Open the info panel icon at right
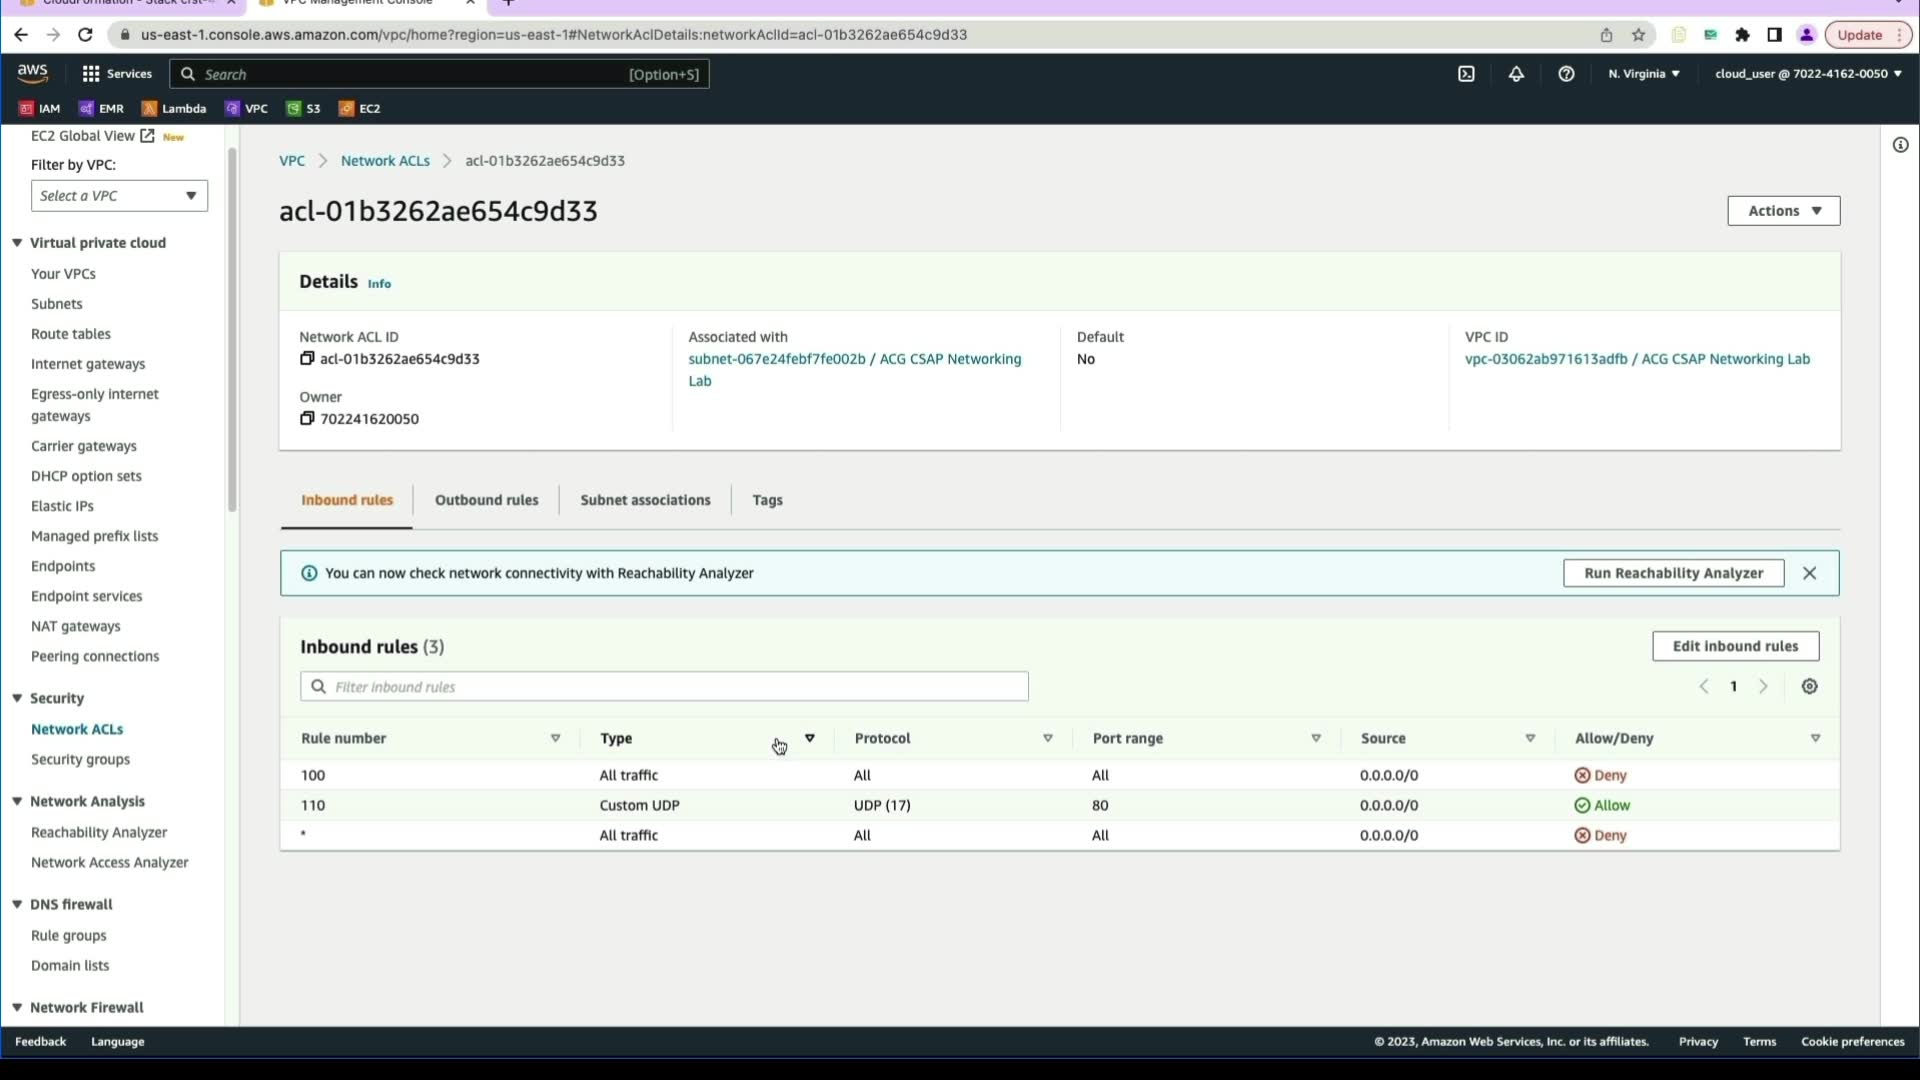This screenshot has width=1920, height=1080. pos(1900,145)
